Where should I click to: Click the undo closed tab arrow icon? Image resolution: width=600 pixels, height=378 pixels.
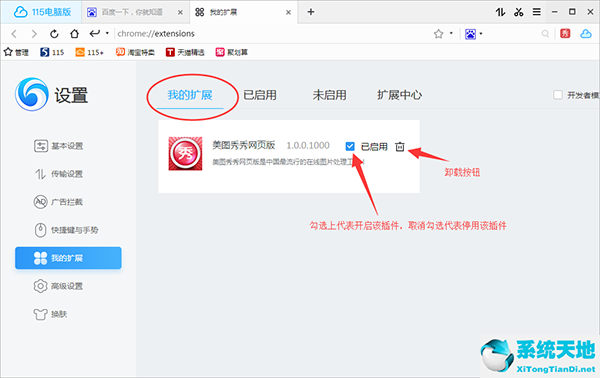coord(95,34)
